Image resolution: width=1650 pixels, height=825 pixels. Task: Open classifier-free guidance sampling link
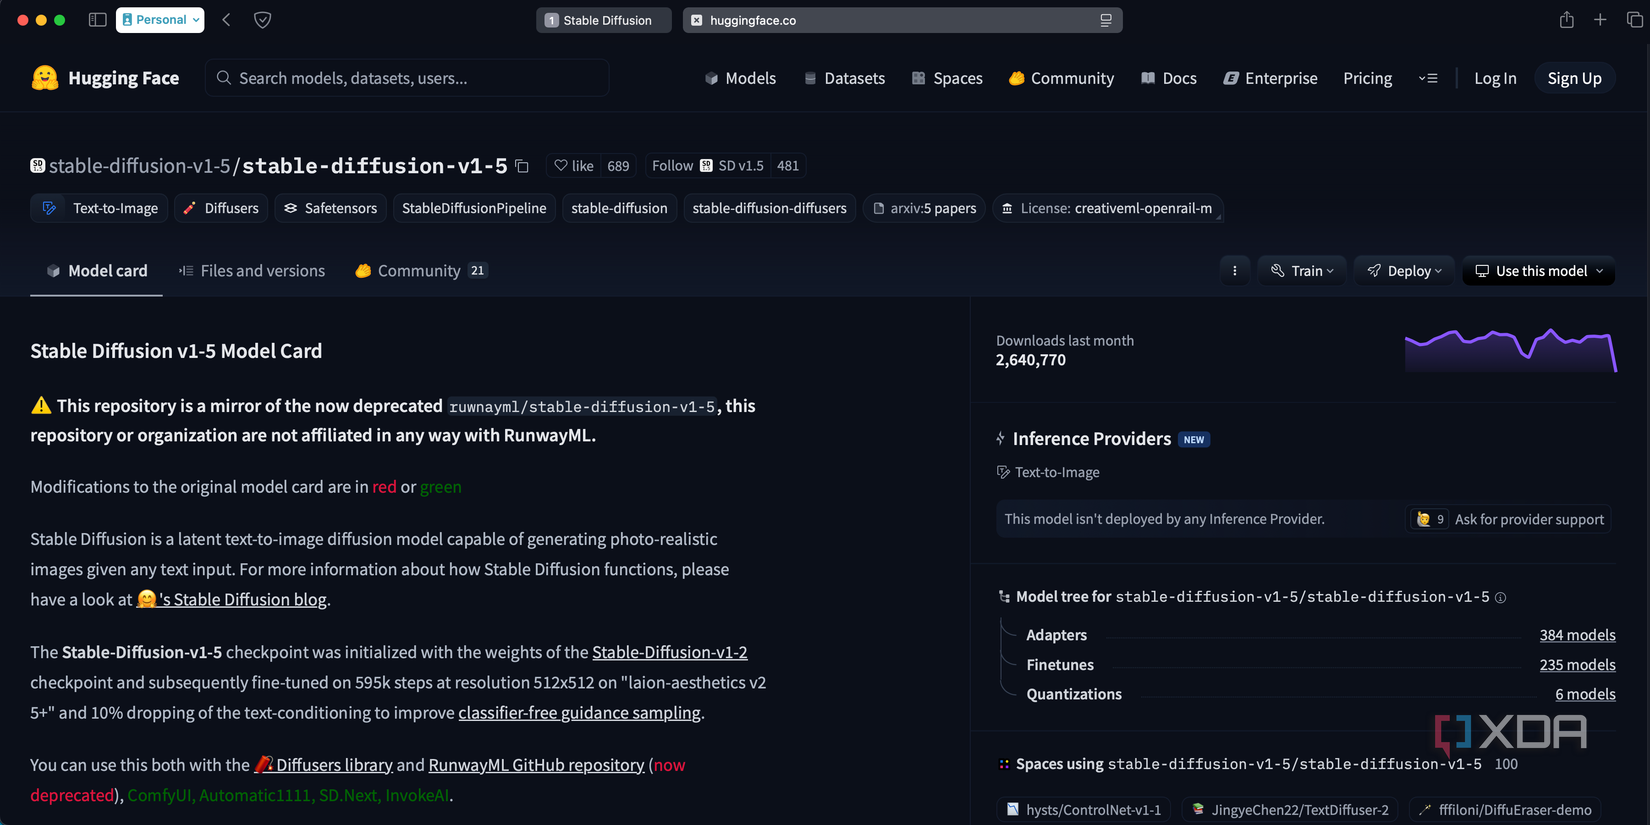coord(579,713)
